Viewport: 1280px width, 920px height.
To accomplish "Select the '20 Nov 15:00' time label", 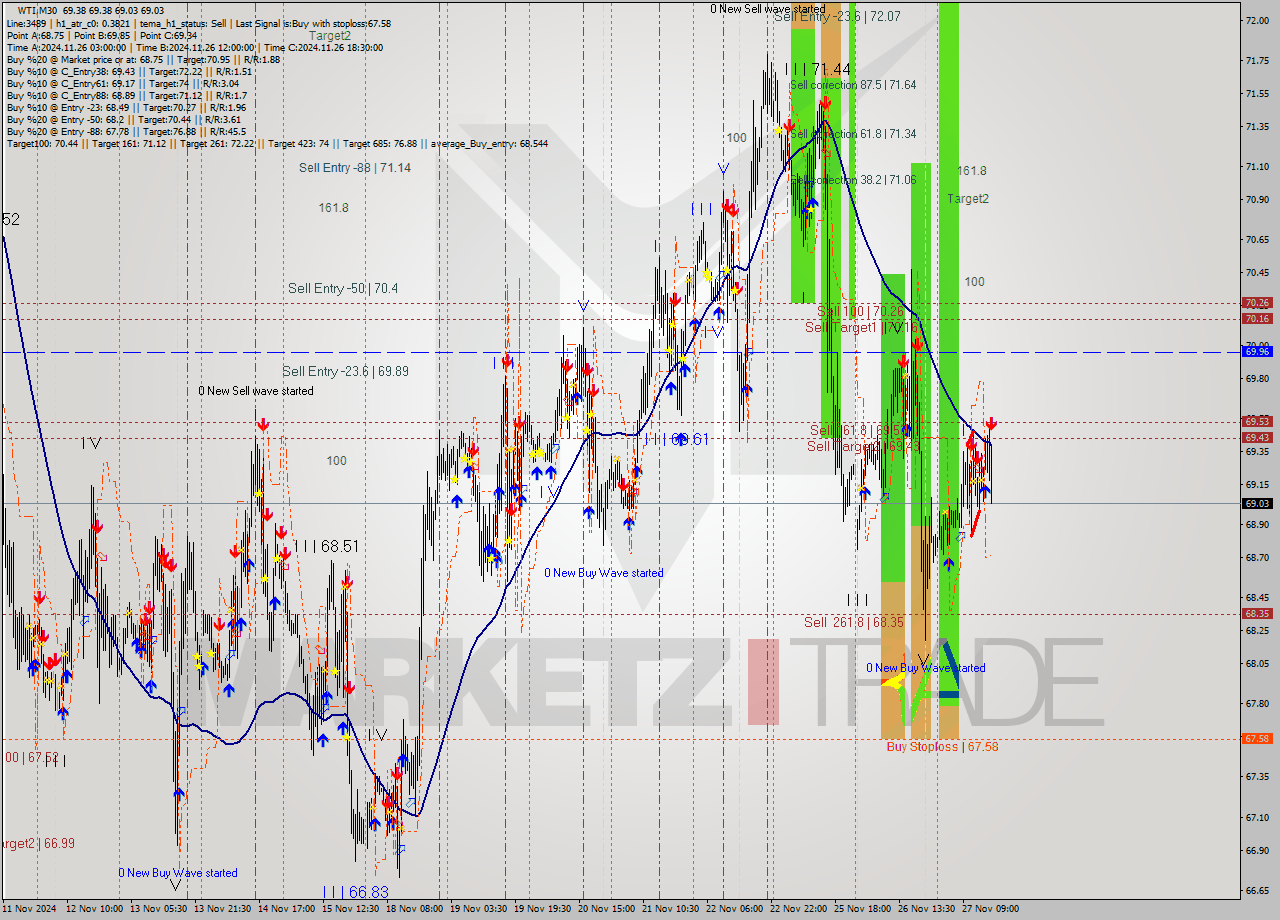I will pos(609,909).
